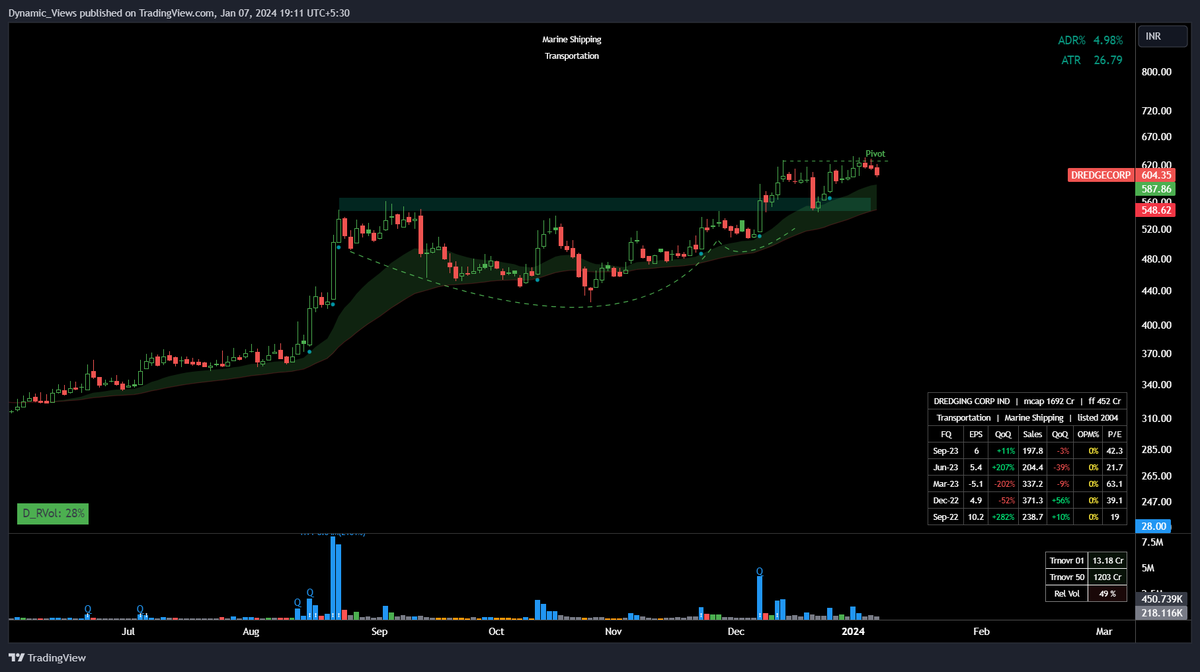Click the 1203 Cr turnover value
The height and width of the screenshot is (672, 1200).
click(x=1107, y=577)
